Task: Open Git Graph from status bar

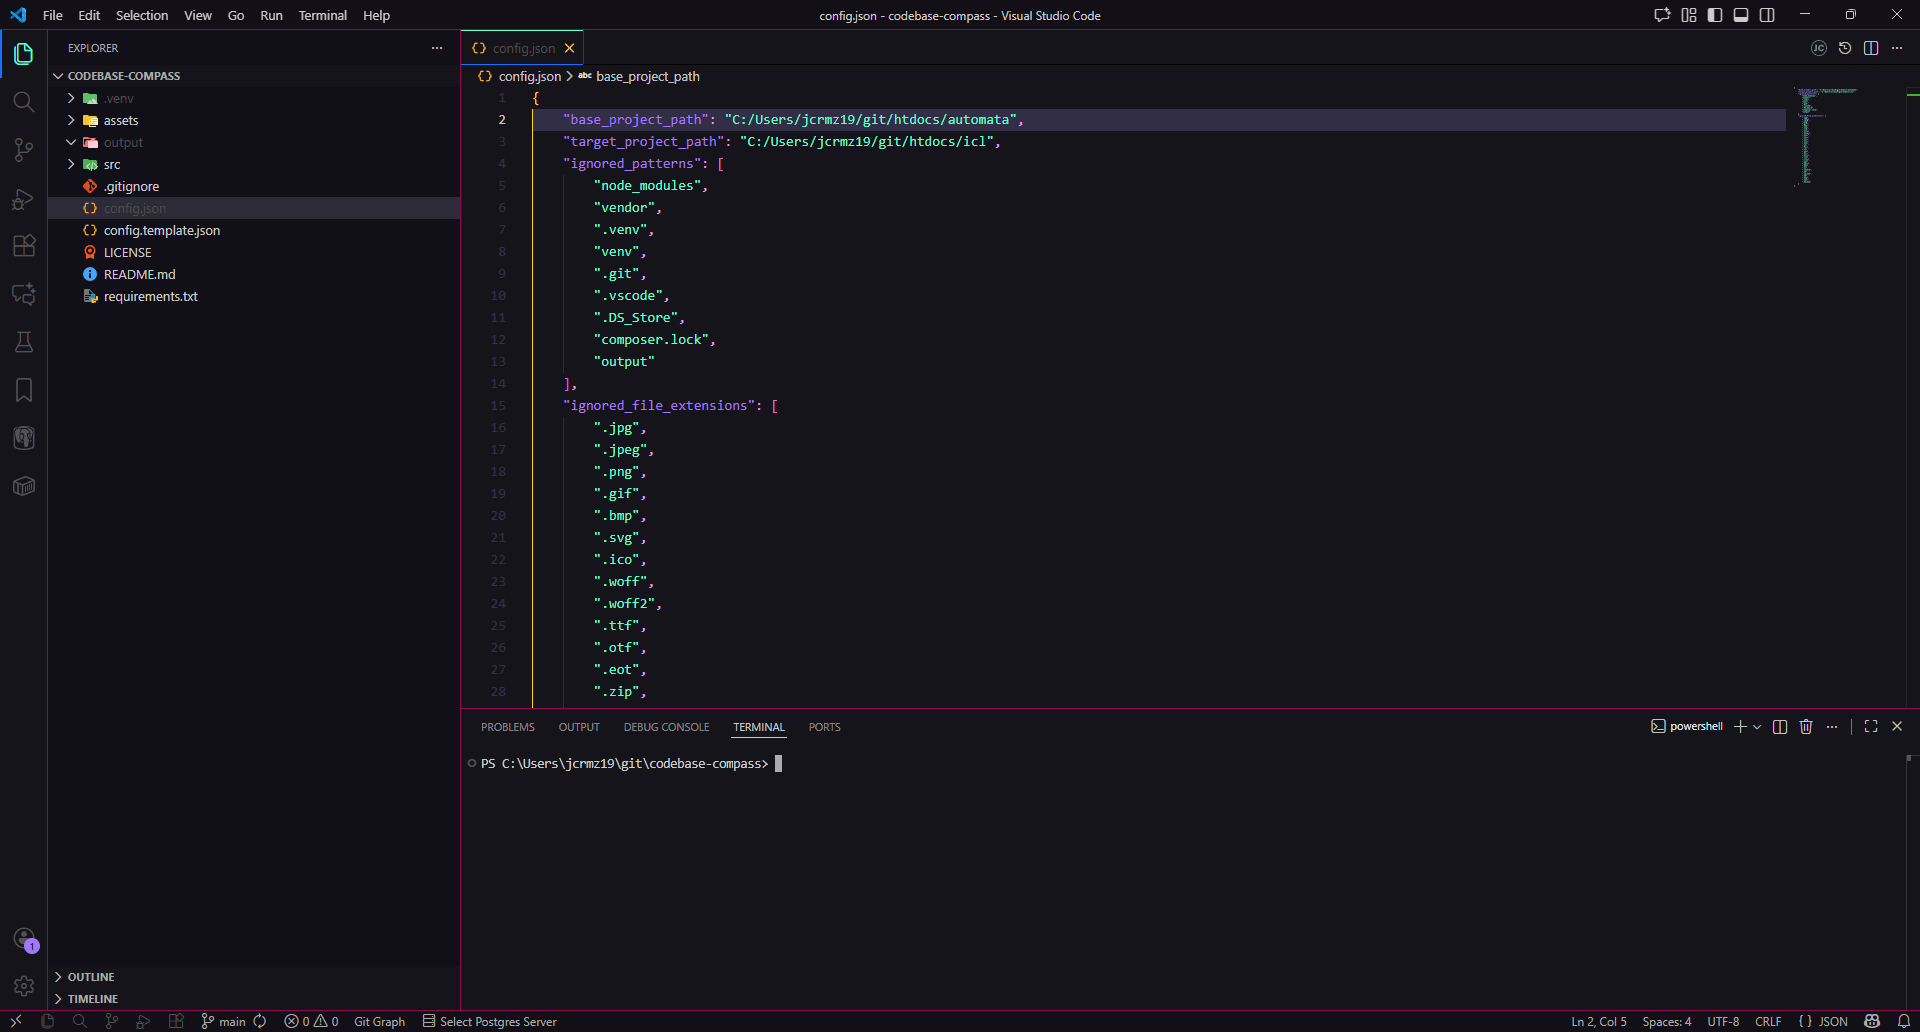Action: coord(380,1021)
